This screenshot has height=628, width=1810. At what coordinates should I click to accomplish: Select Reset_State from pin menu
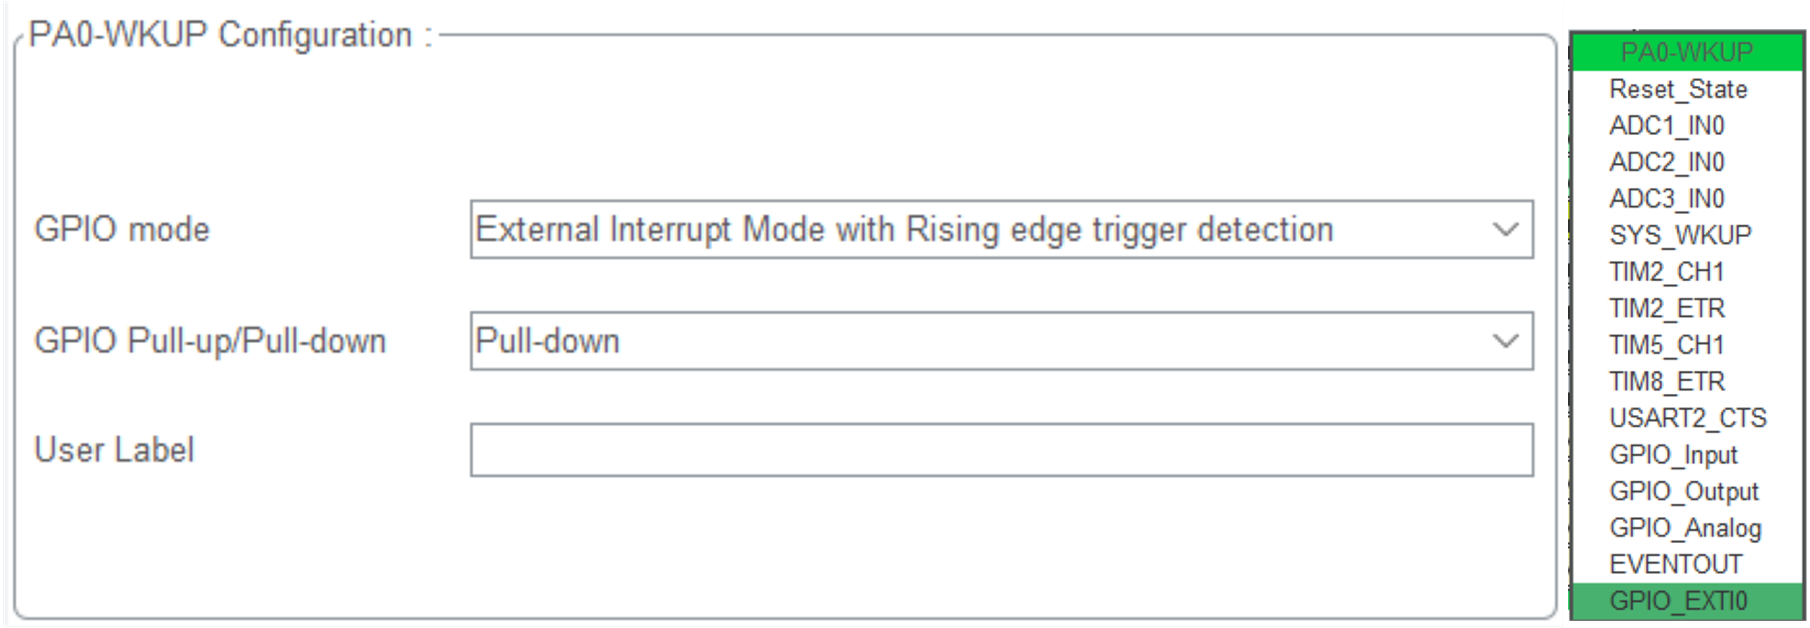[1677, 89]
